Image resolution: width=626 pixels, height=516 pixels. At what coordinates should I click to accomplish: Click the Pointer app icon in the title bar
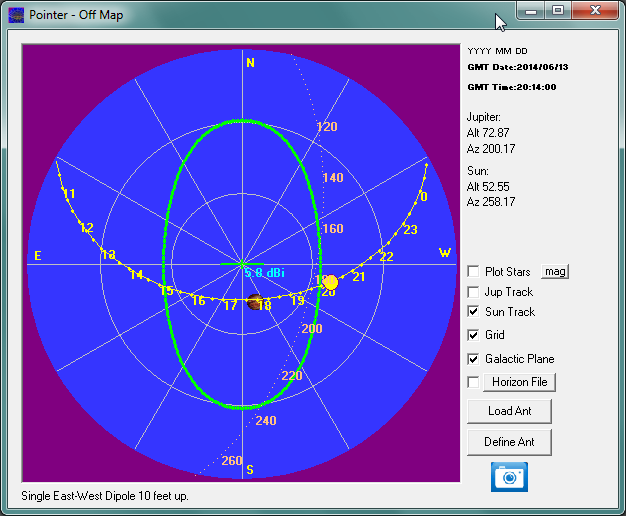[x=16, y=14]
